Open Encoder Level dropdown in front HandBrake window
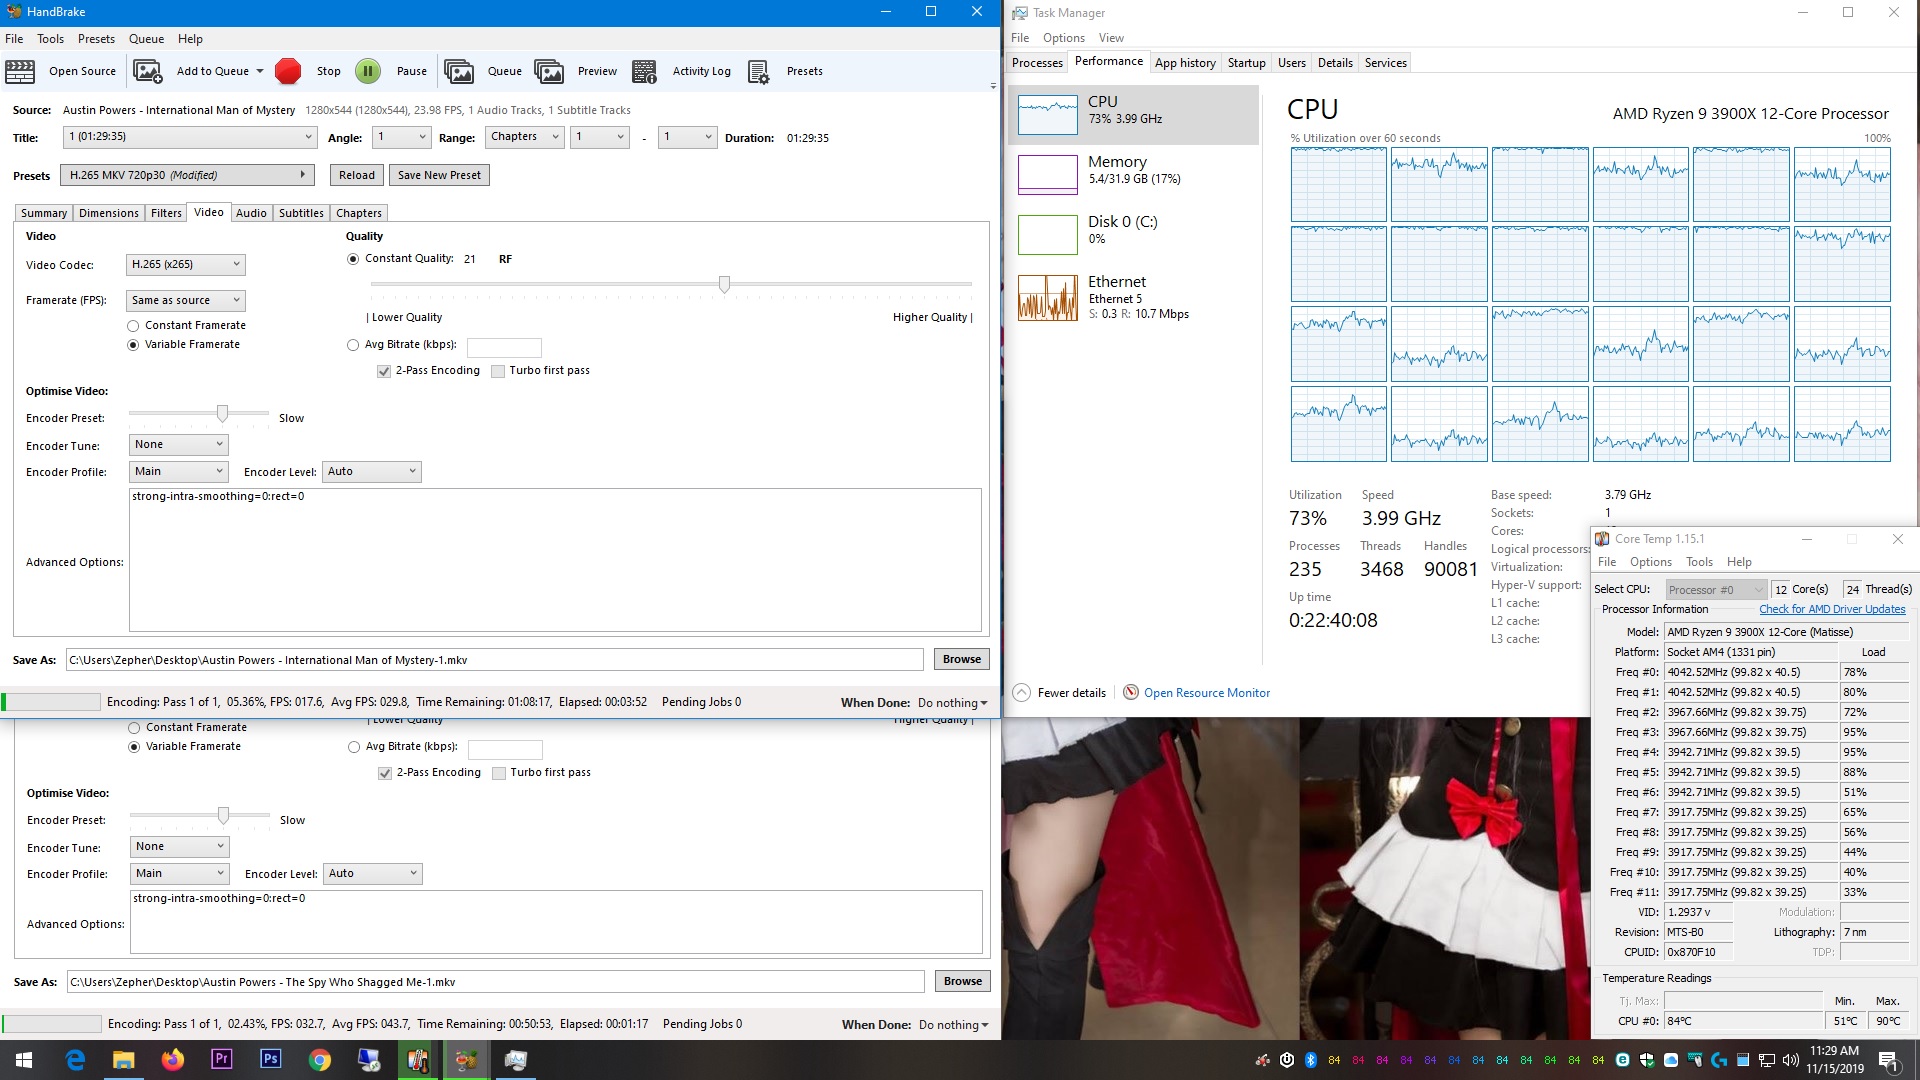 tap(372, 472)
